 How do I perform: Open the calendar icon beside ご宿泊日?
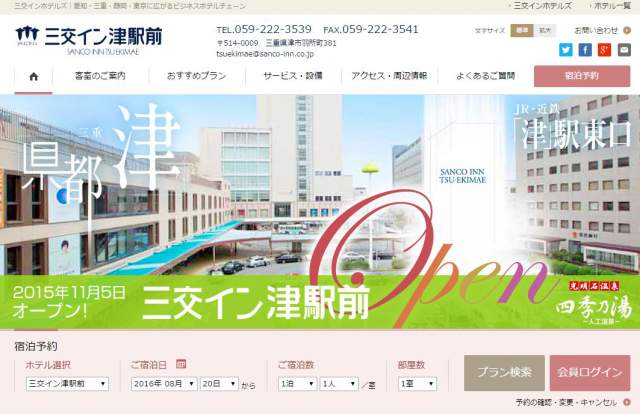pos(181,363)
